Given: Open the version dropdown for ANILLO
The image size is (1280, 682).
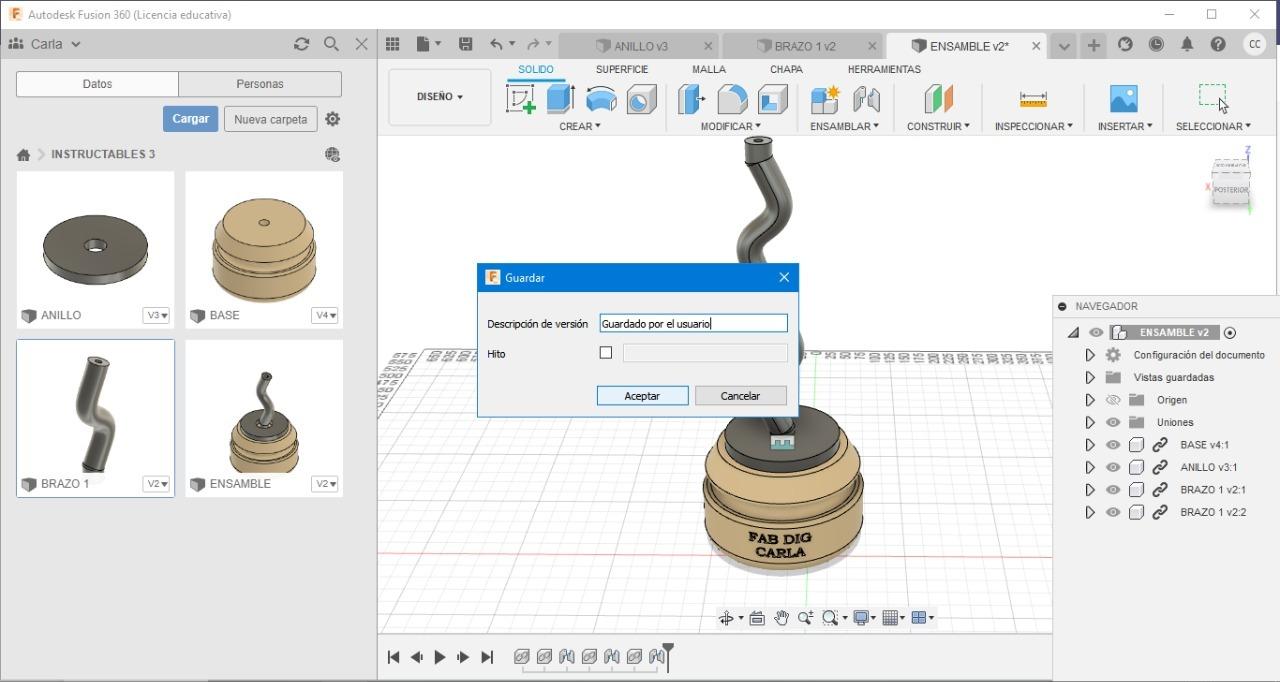Looking at the screenshot, I should pyautogui.click(x=157, y=315).
